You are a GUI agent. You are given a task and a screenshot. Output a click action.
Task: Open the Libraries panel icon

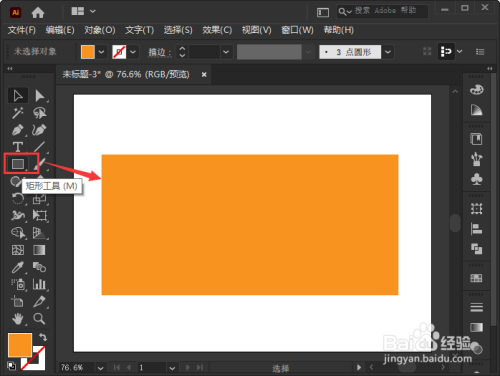click(476, 139)
